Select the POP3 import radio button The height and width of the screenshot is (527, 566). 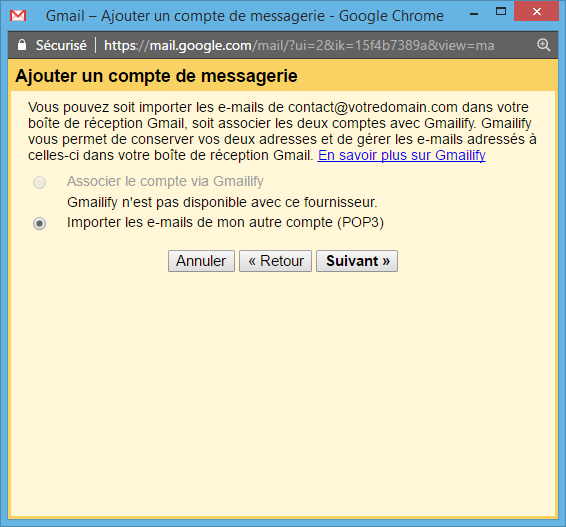coord(39,223)
